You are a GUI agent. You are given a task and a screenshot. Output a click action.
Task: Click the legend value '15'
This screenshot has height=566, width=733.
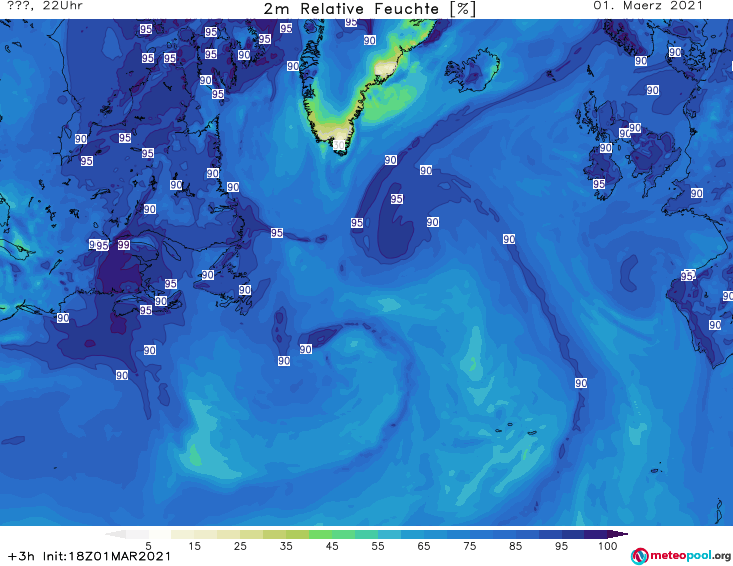pyautogui.click(x=194, y=546)
